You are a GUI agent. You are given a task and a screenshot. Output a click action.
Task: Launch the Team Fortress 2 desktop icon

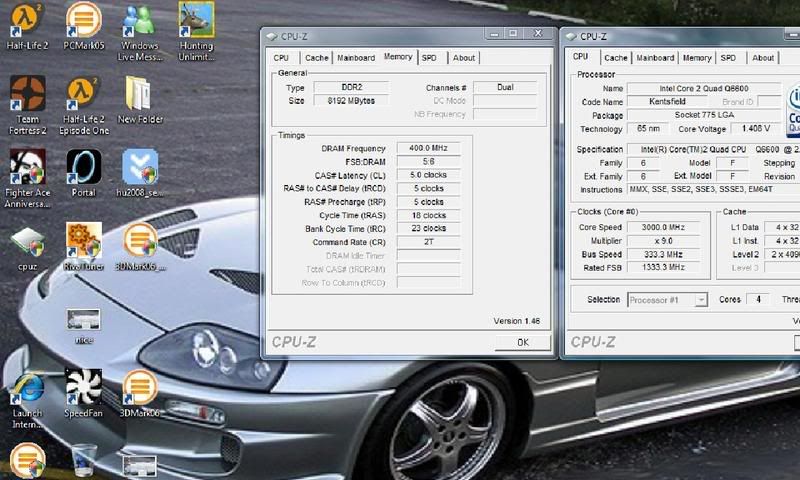tap(28, 105)
